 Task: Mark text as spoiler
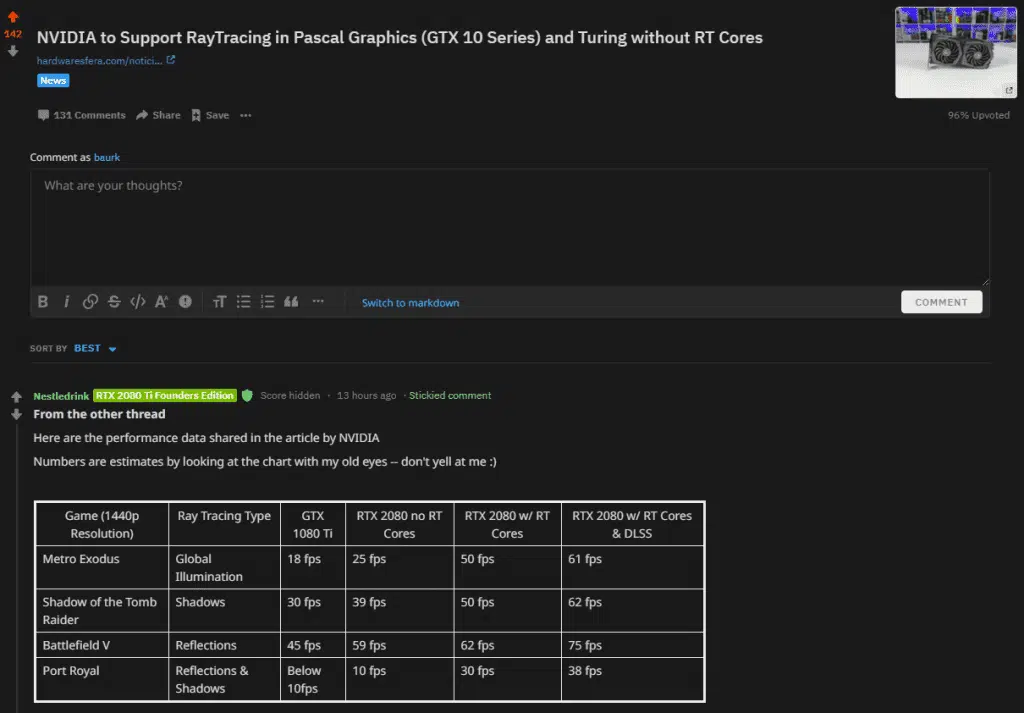point(185,302)
